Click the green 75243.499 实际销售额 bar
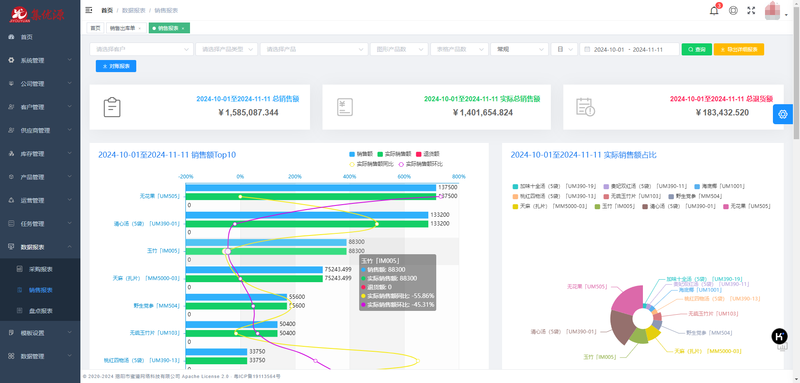 point(254,278)
